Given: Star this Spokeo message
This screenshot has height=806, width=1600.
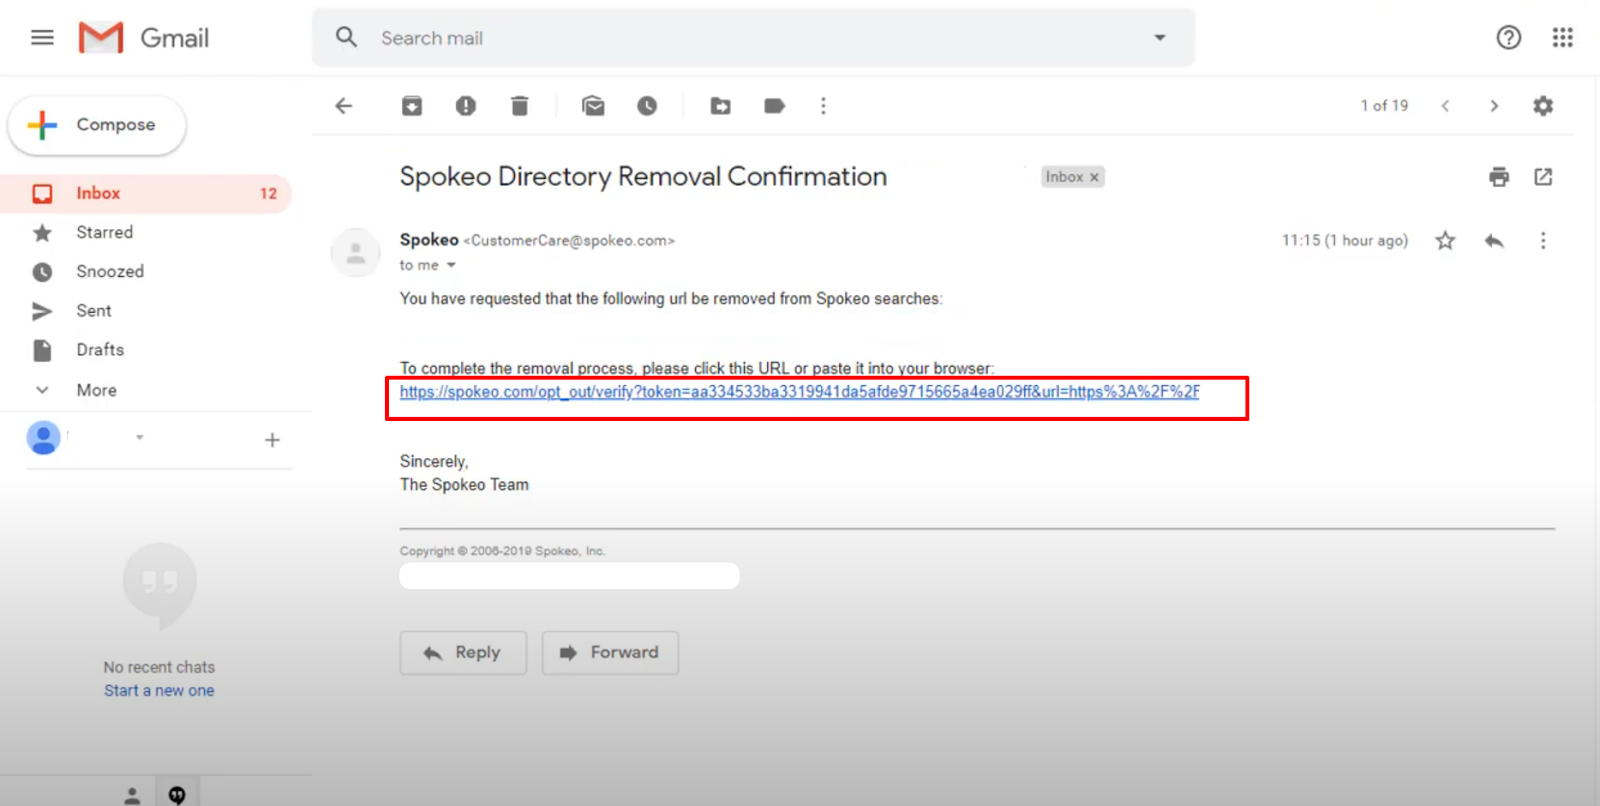Looking at the screenshot, I should tap(1445, 241).
